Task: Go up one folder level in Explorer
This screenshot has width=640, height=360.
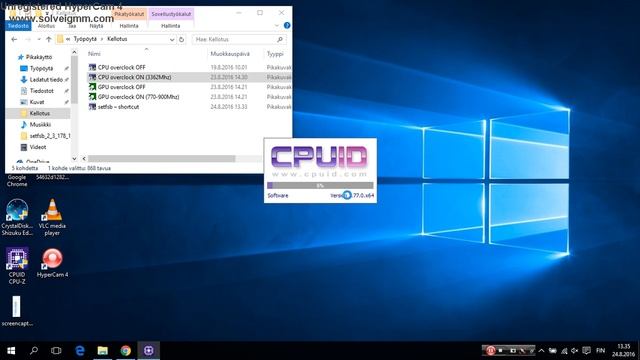Action: 49,40
